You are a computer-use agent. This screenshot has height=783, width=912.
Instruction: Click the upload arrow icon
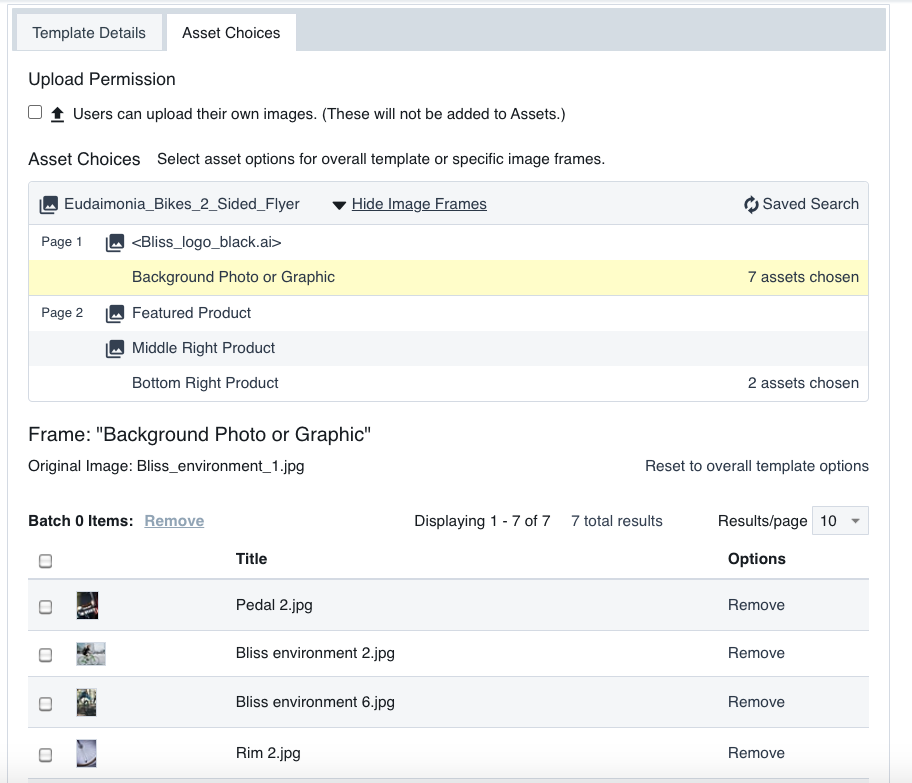coord(57,115)
